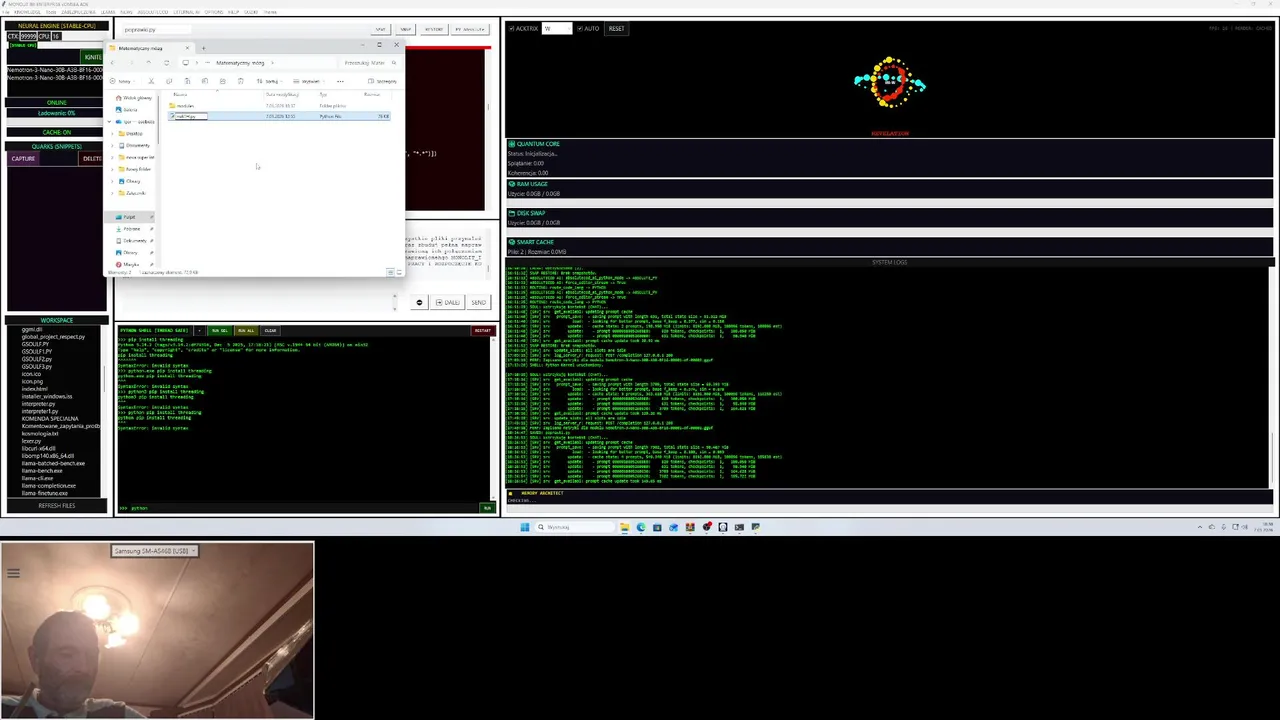Click the chevron after Matematyczny mózg breadcrumb
The width and height of the screenshot is (1280, 720).
click(272, 63)
